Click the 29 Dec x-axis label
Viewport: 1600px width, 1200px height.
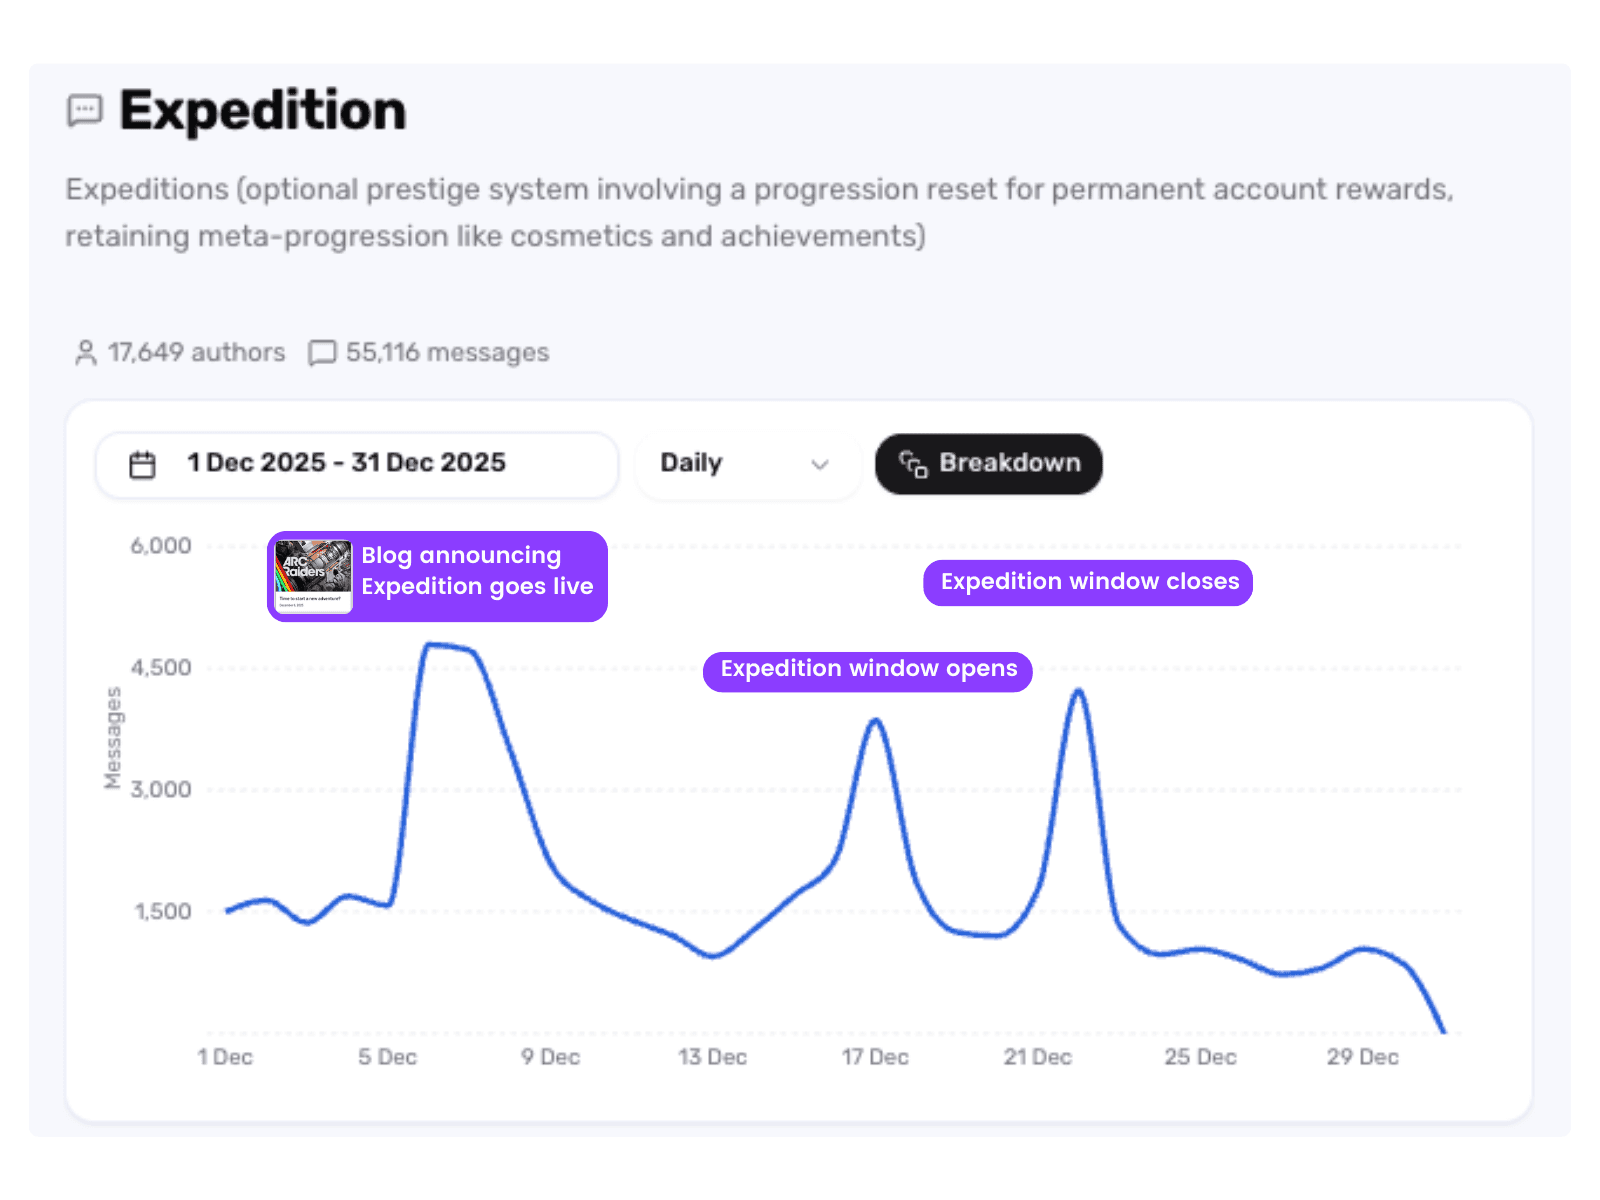point(1362,1057)
